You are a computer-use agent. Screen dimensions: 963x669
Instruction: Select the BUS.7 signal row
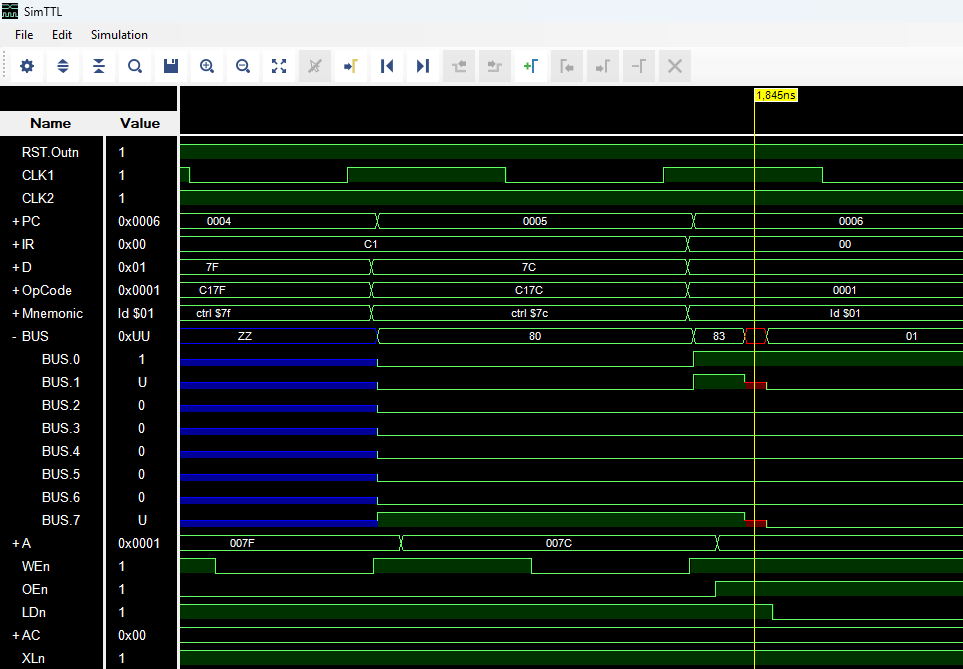click(x=60, y=520)
